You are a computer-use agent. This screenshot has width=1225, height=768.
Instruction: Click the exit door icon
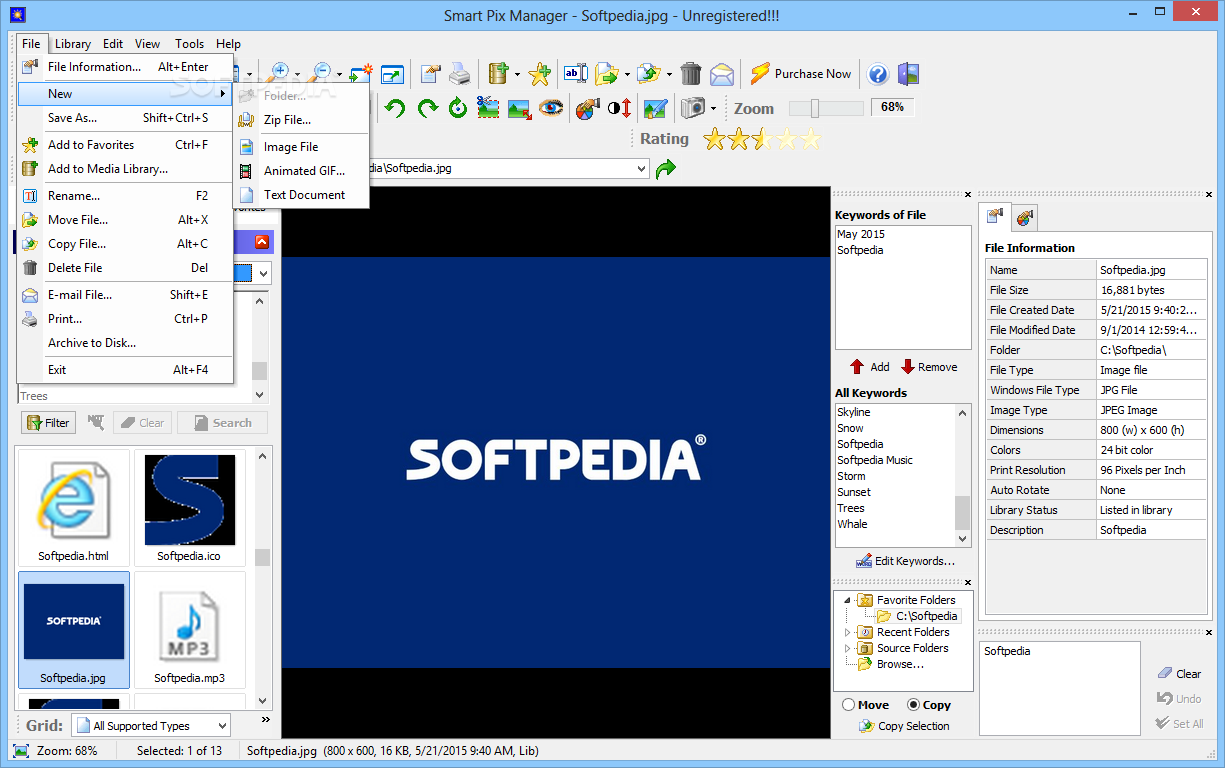[x=908, y=74]
